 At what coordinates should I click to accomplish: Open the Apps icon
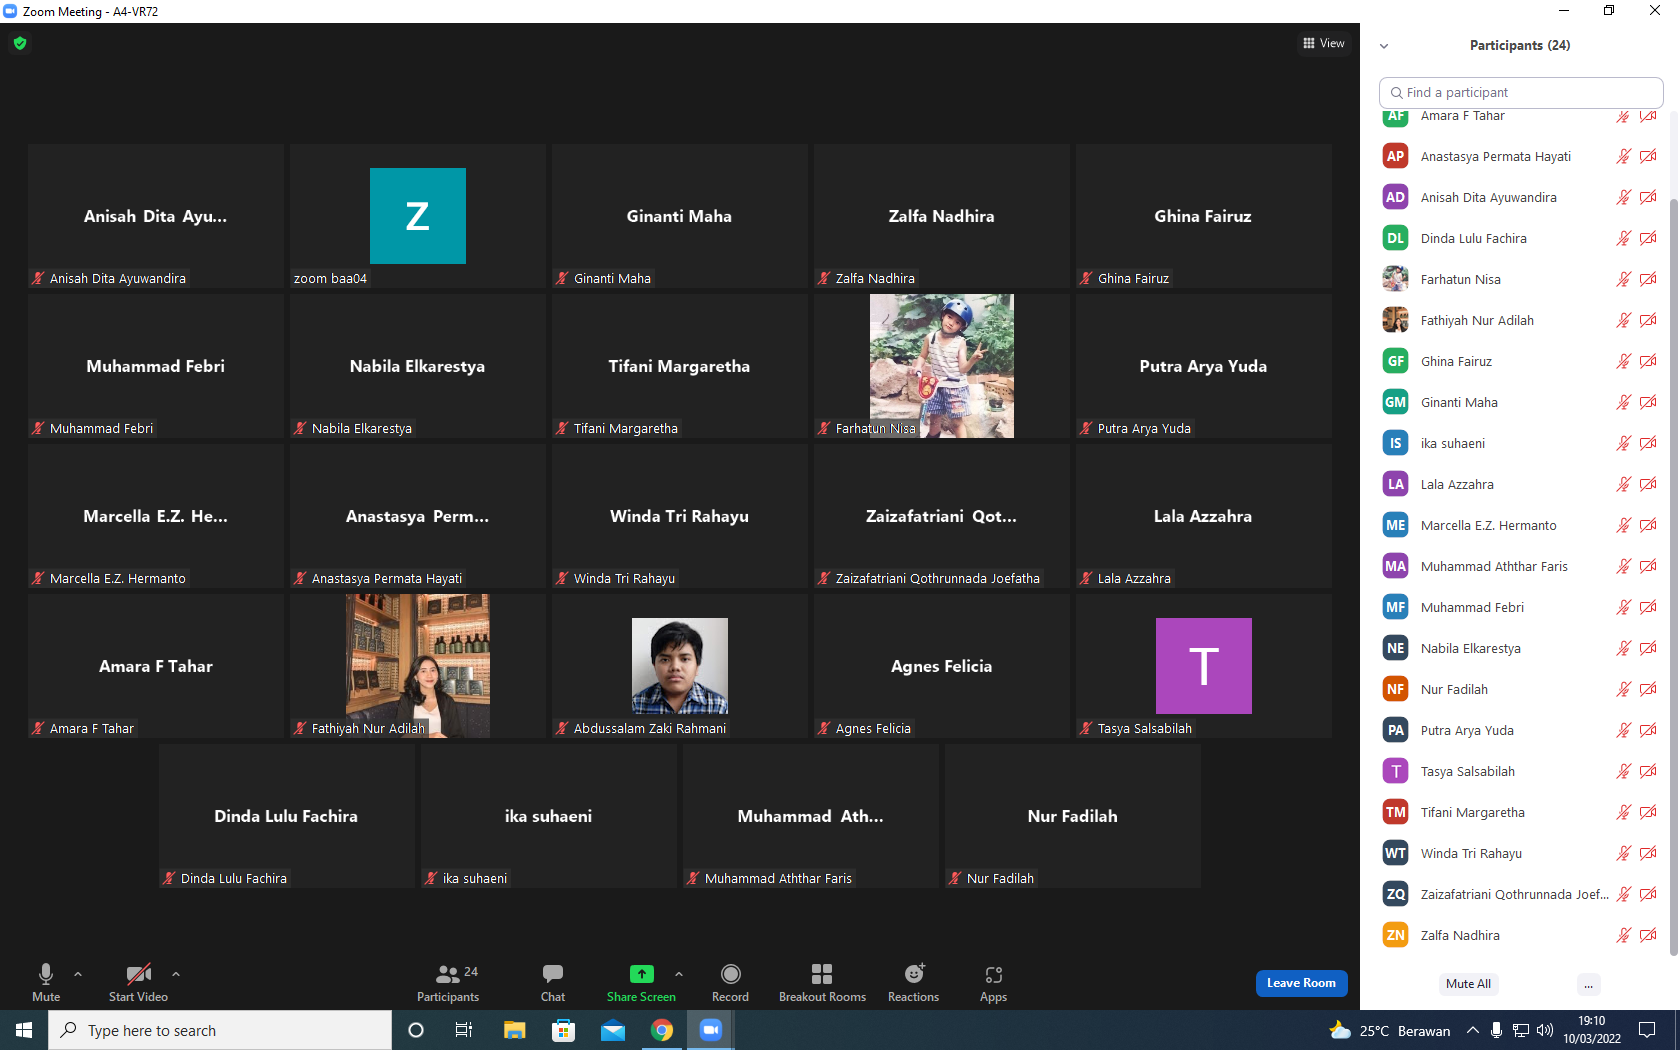[x=993, y=974]
